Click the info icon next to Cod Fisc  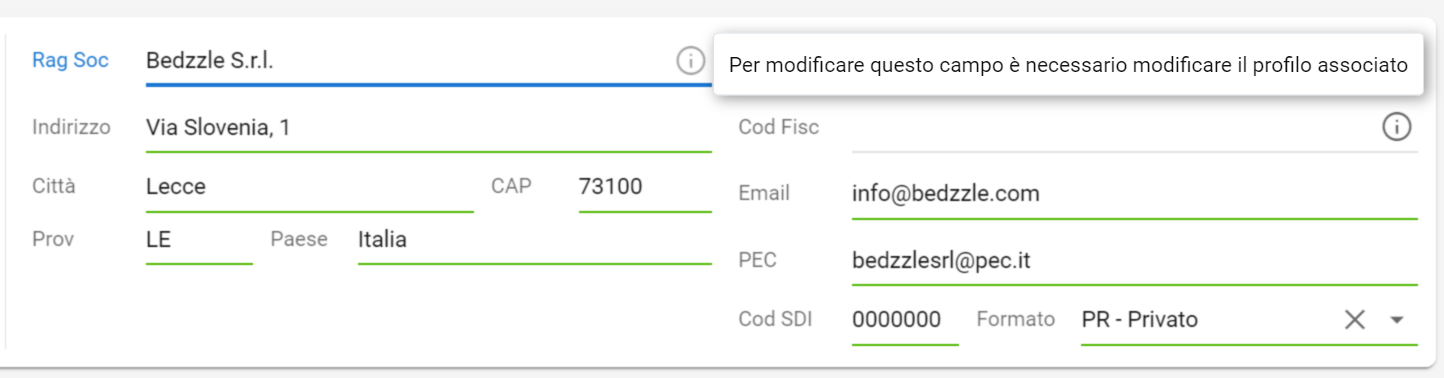[1397, 127]
